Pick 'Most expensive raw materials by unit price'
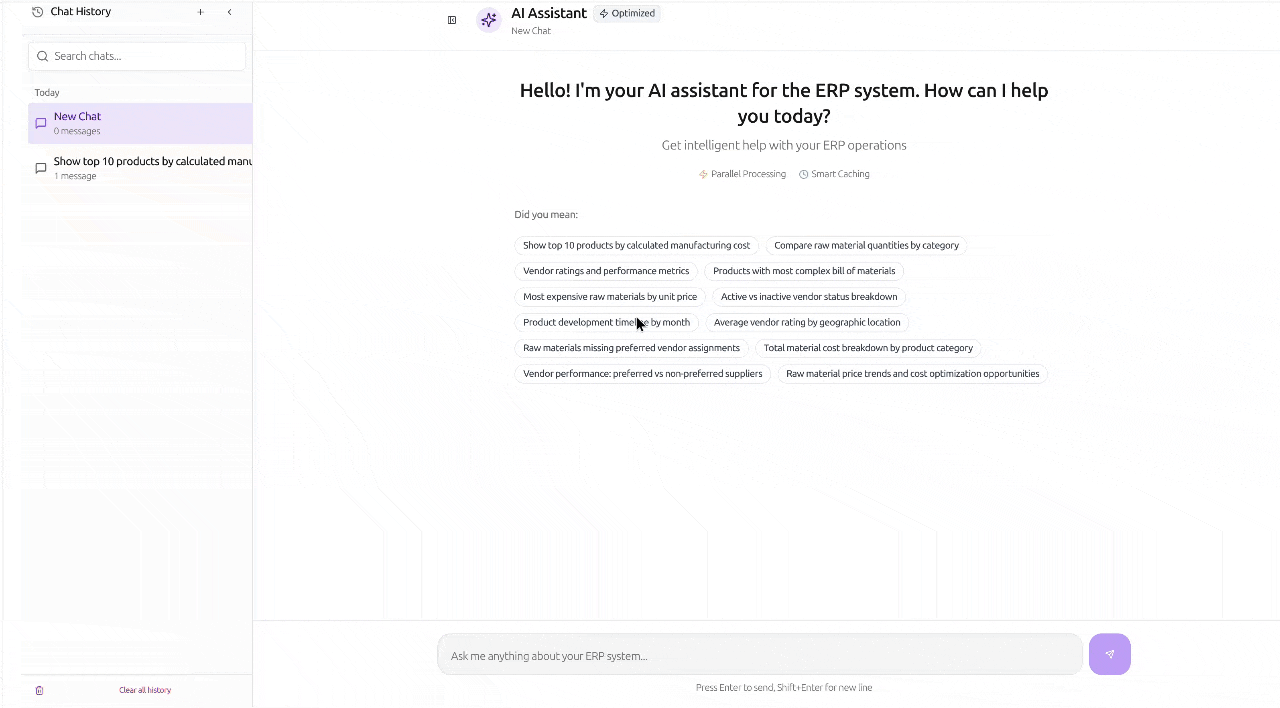Screen dimensions: 1280x708 coord(610,296)
